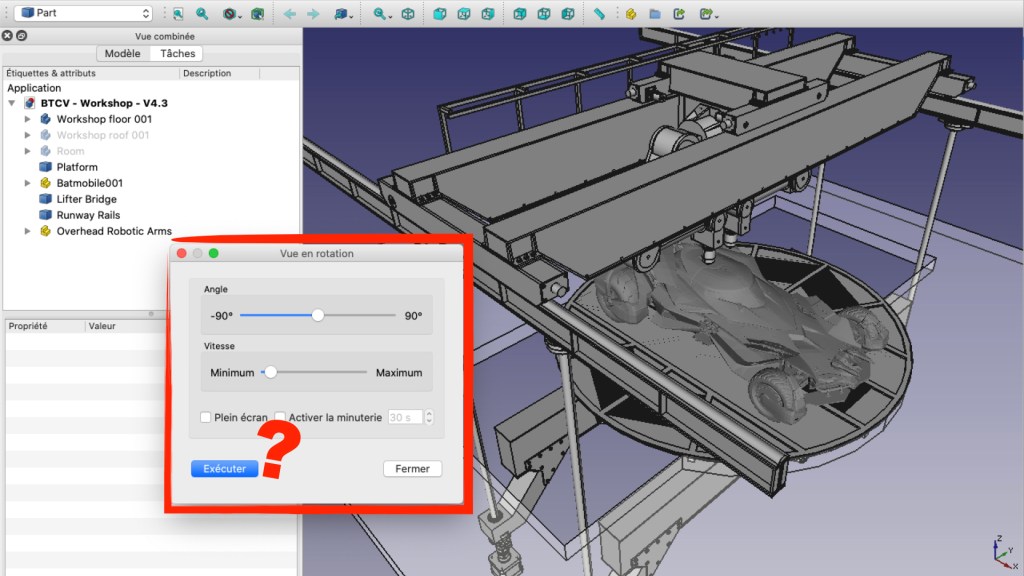Expand the Batmobile001 tree node
This screenshot has width=1024, height=576.
[28, 183]
